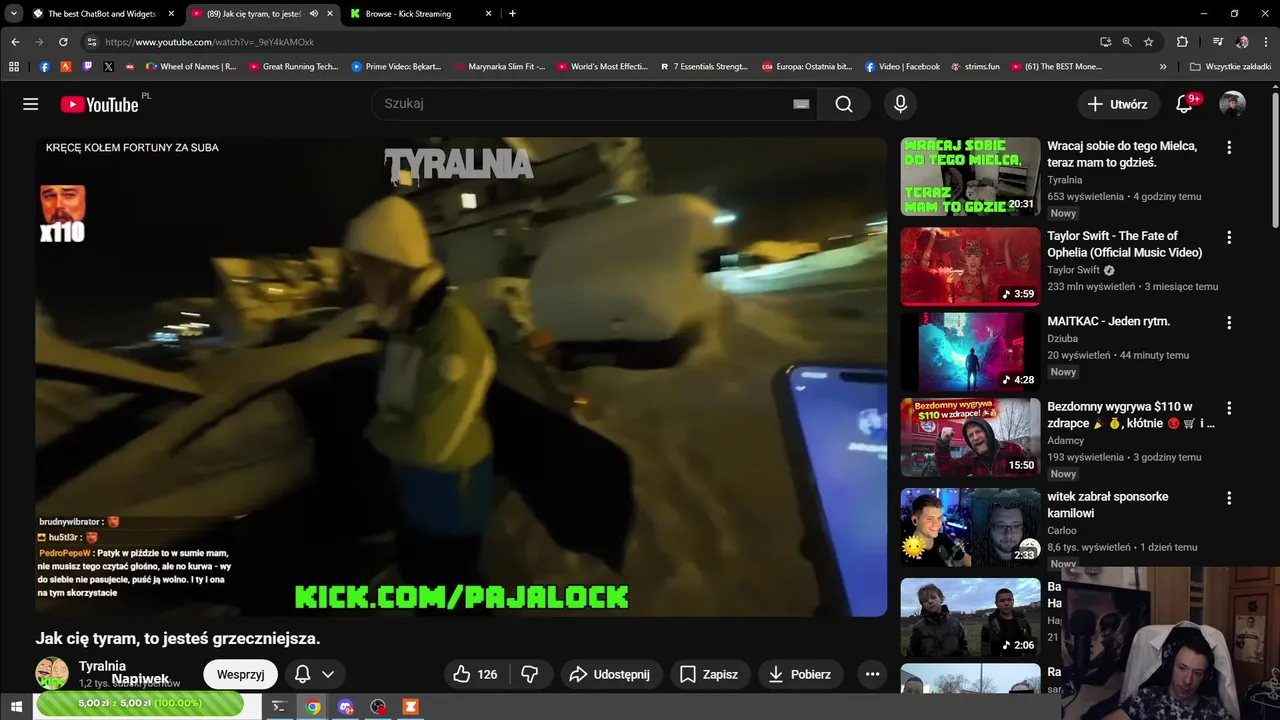The image size is (1280, 720).
Task: Expand the Chrome tab search dropdown
Action: click(14, 14)
